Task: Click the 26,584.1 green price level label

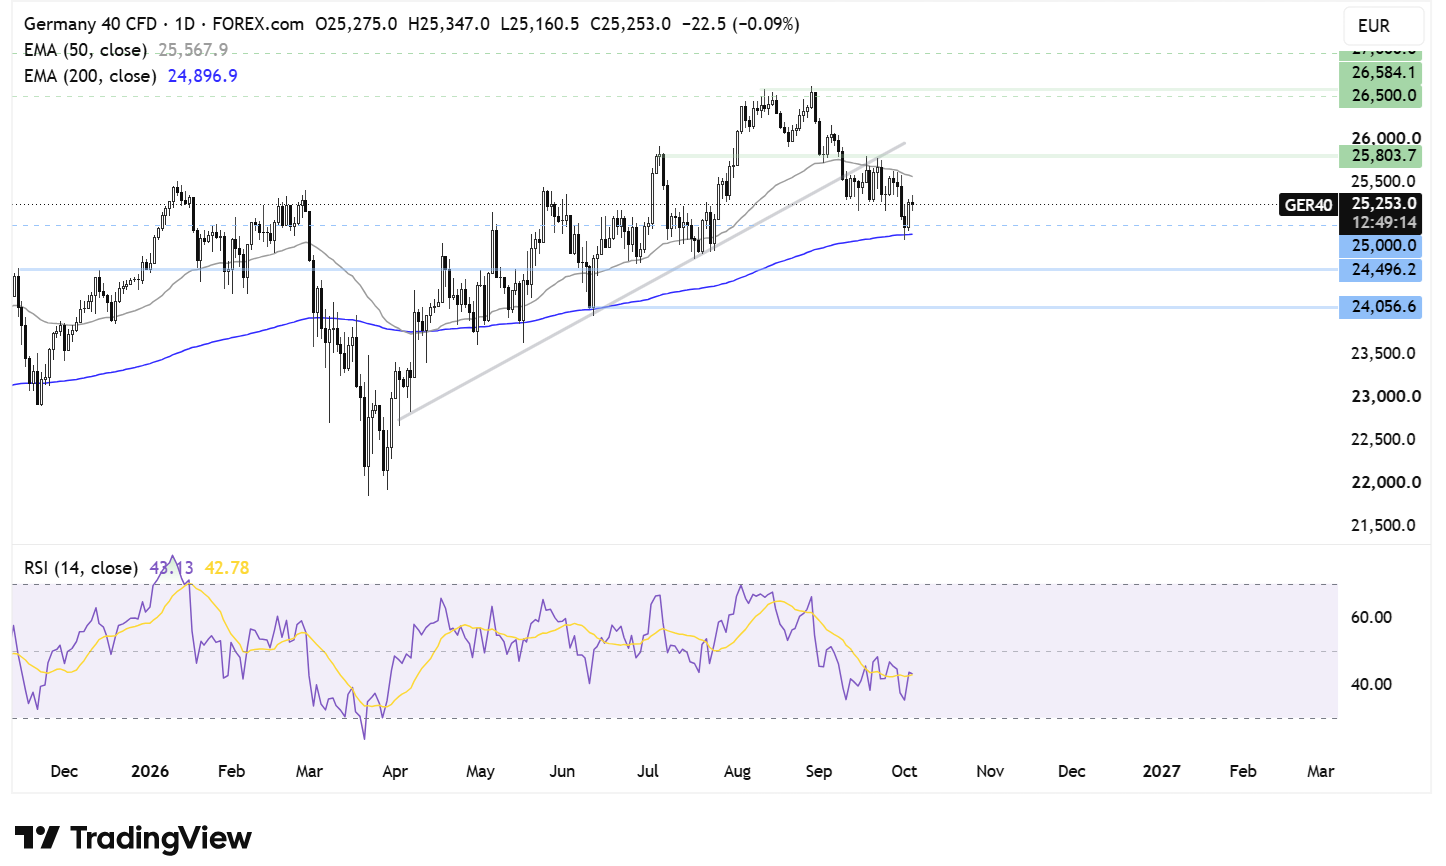Action: click(1380, 72)
